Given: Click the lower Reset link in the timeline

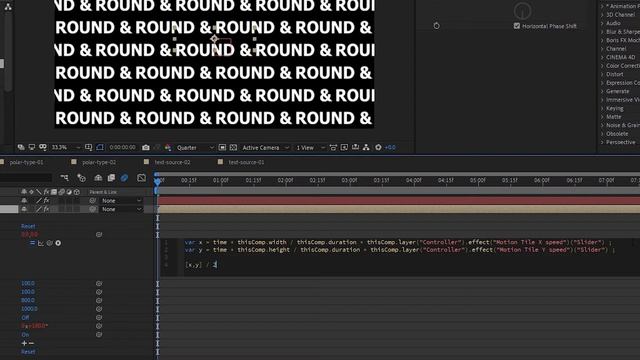Looking at the screenshot, I should click(28, 352).
